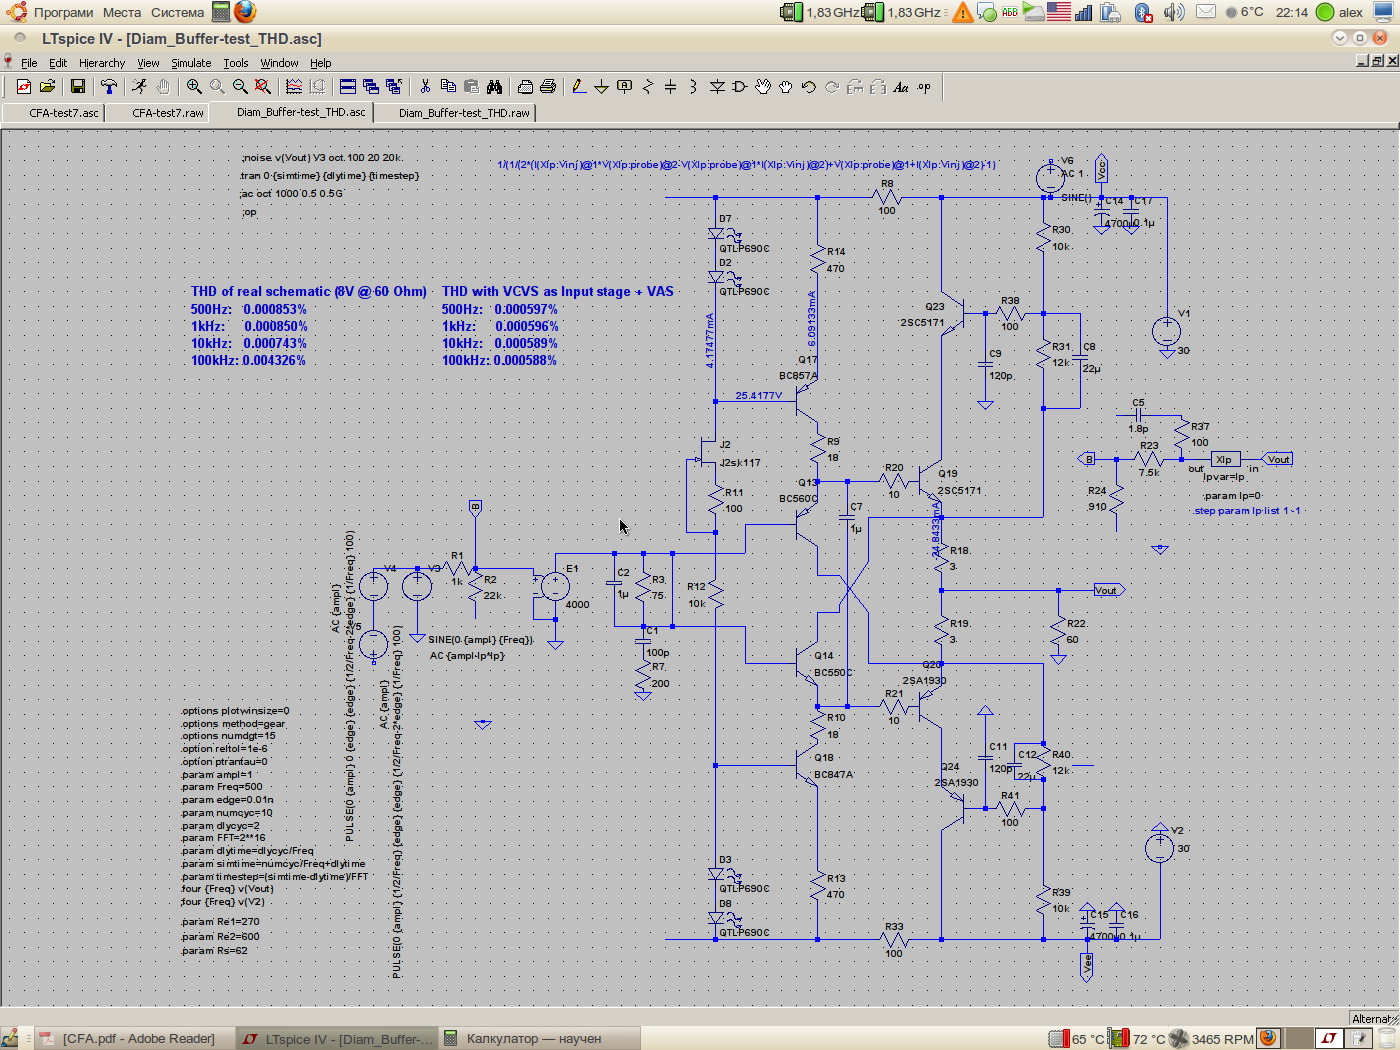Select the Inductor tool
The height and width of the screenshot is (1050, 1400).
point(693,87)
